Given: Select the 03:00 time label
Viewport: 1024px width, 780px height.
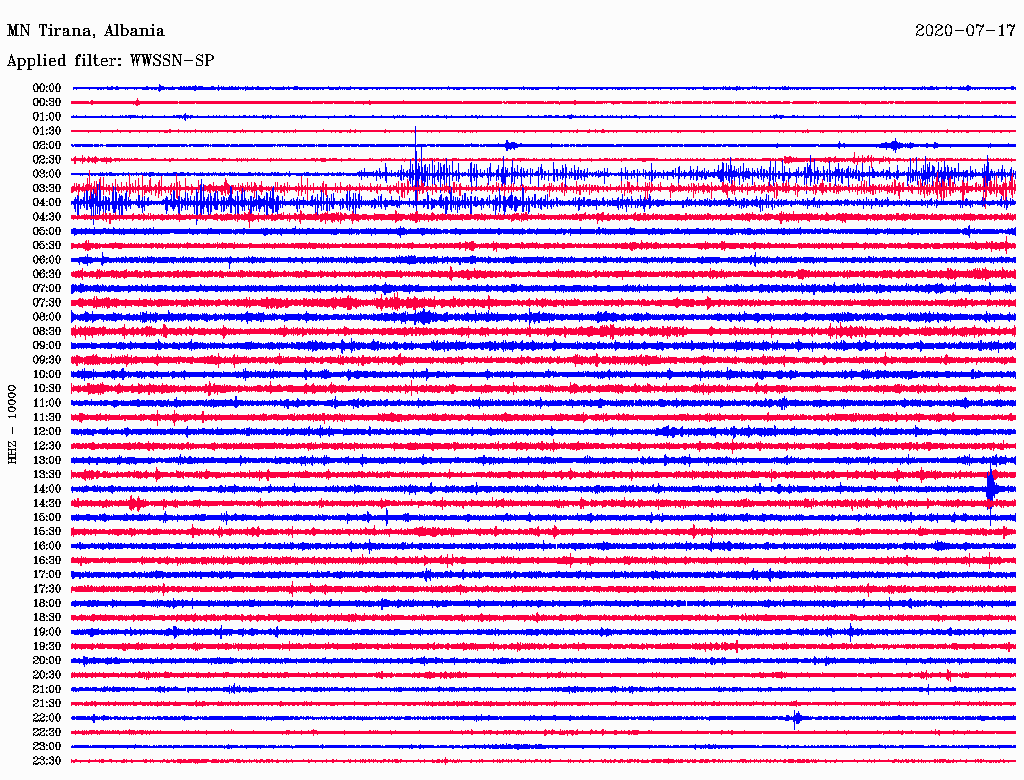Looking at the screenshot, I should pyautogui.click(x=47, y=174).
